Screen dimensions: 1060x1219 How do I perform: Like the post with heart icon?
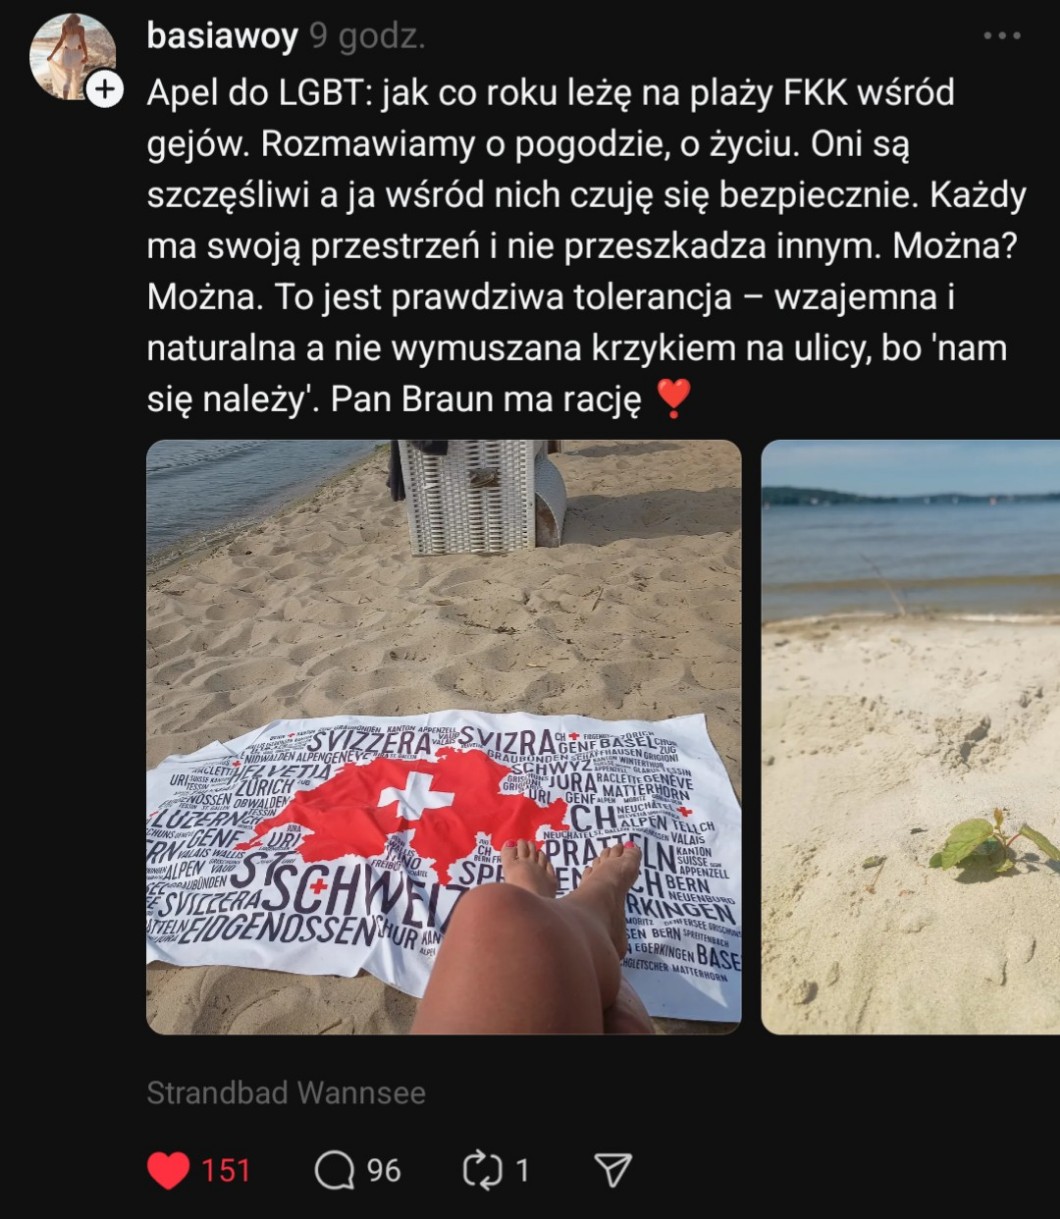[168, 1170]
